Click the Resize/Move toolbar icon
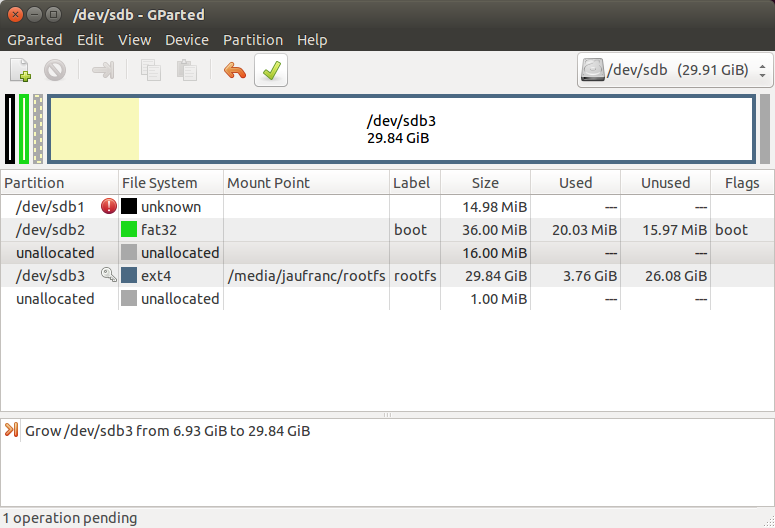This screenshot has width=775, height=528. coord(103,70)
